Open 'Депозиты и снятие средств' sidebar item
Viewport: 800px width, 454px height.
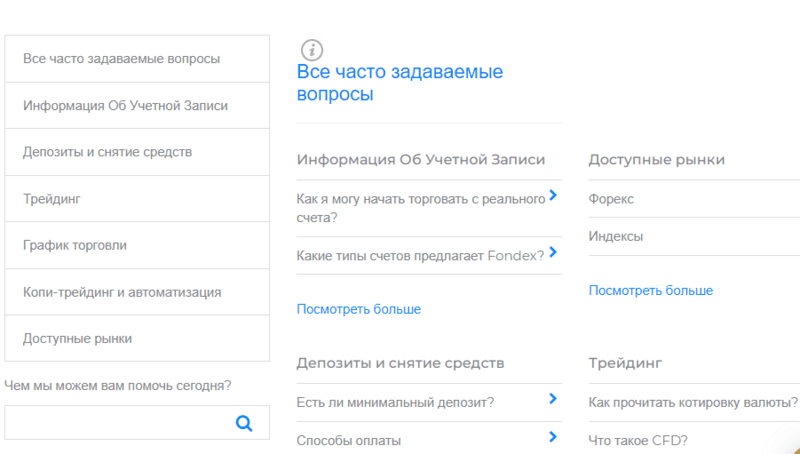(x=137, y=152)
